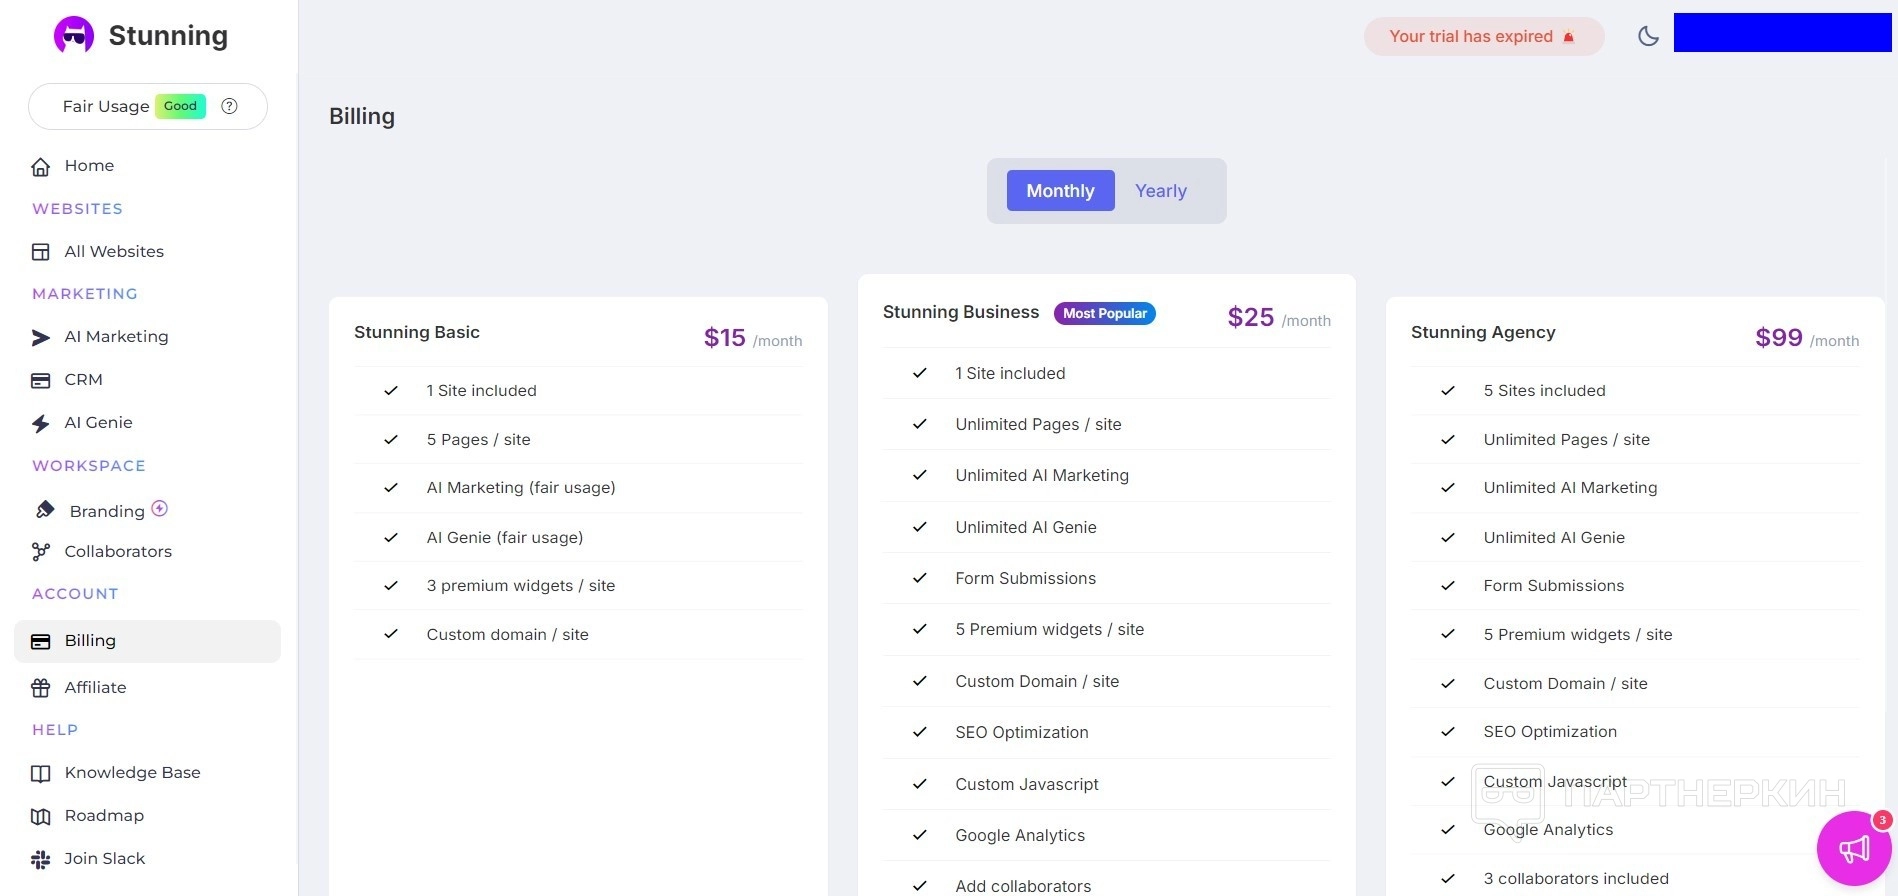Switch billing to Yearly
The width and height of the screenshot is (1898, 896).
(x=1161, y=191)
